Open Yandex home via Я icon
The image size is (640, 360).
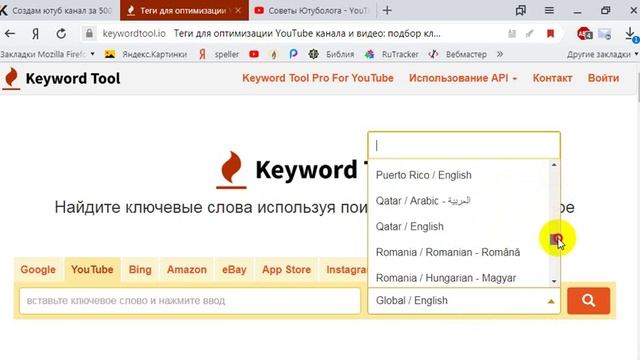(x=36, y=33)
